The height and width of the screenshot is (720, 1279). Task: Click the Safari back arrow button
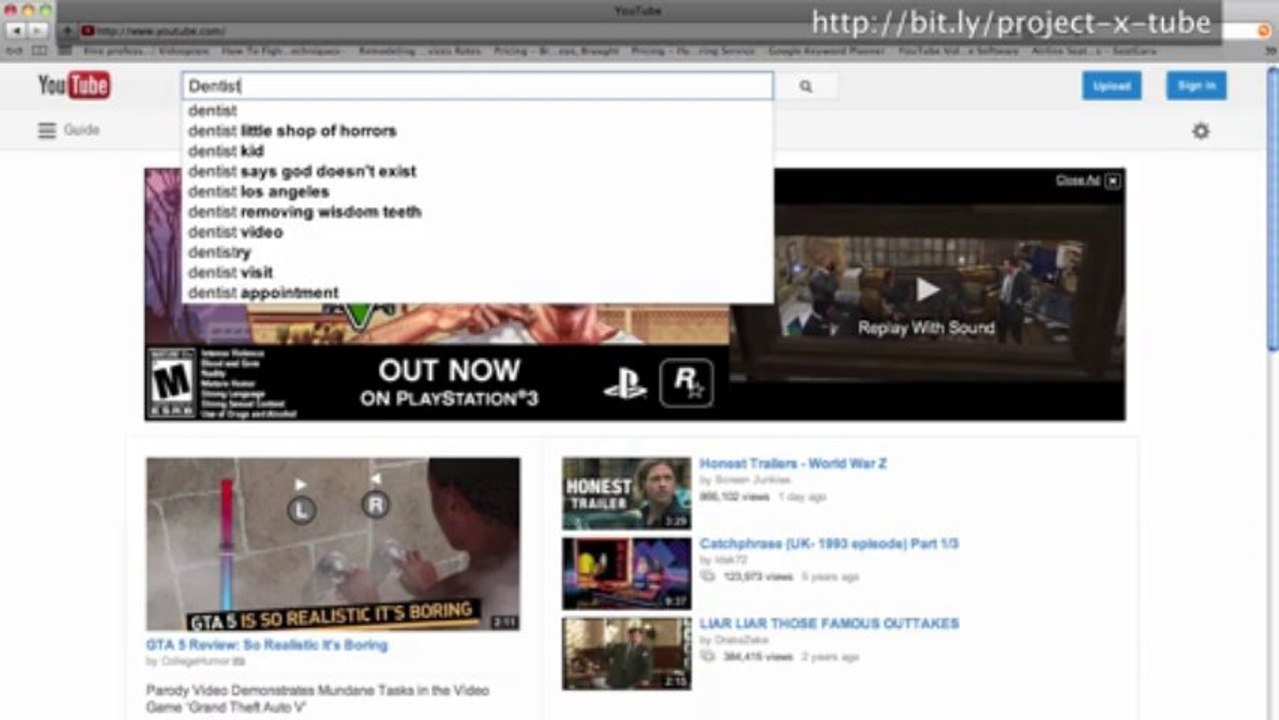(15, 31)
